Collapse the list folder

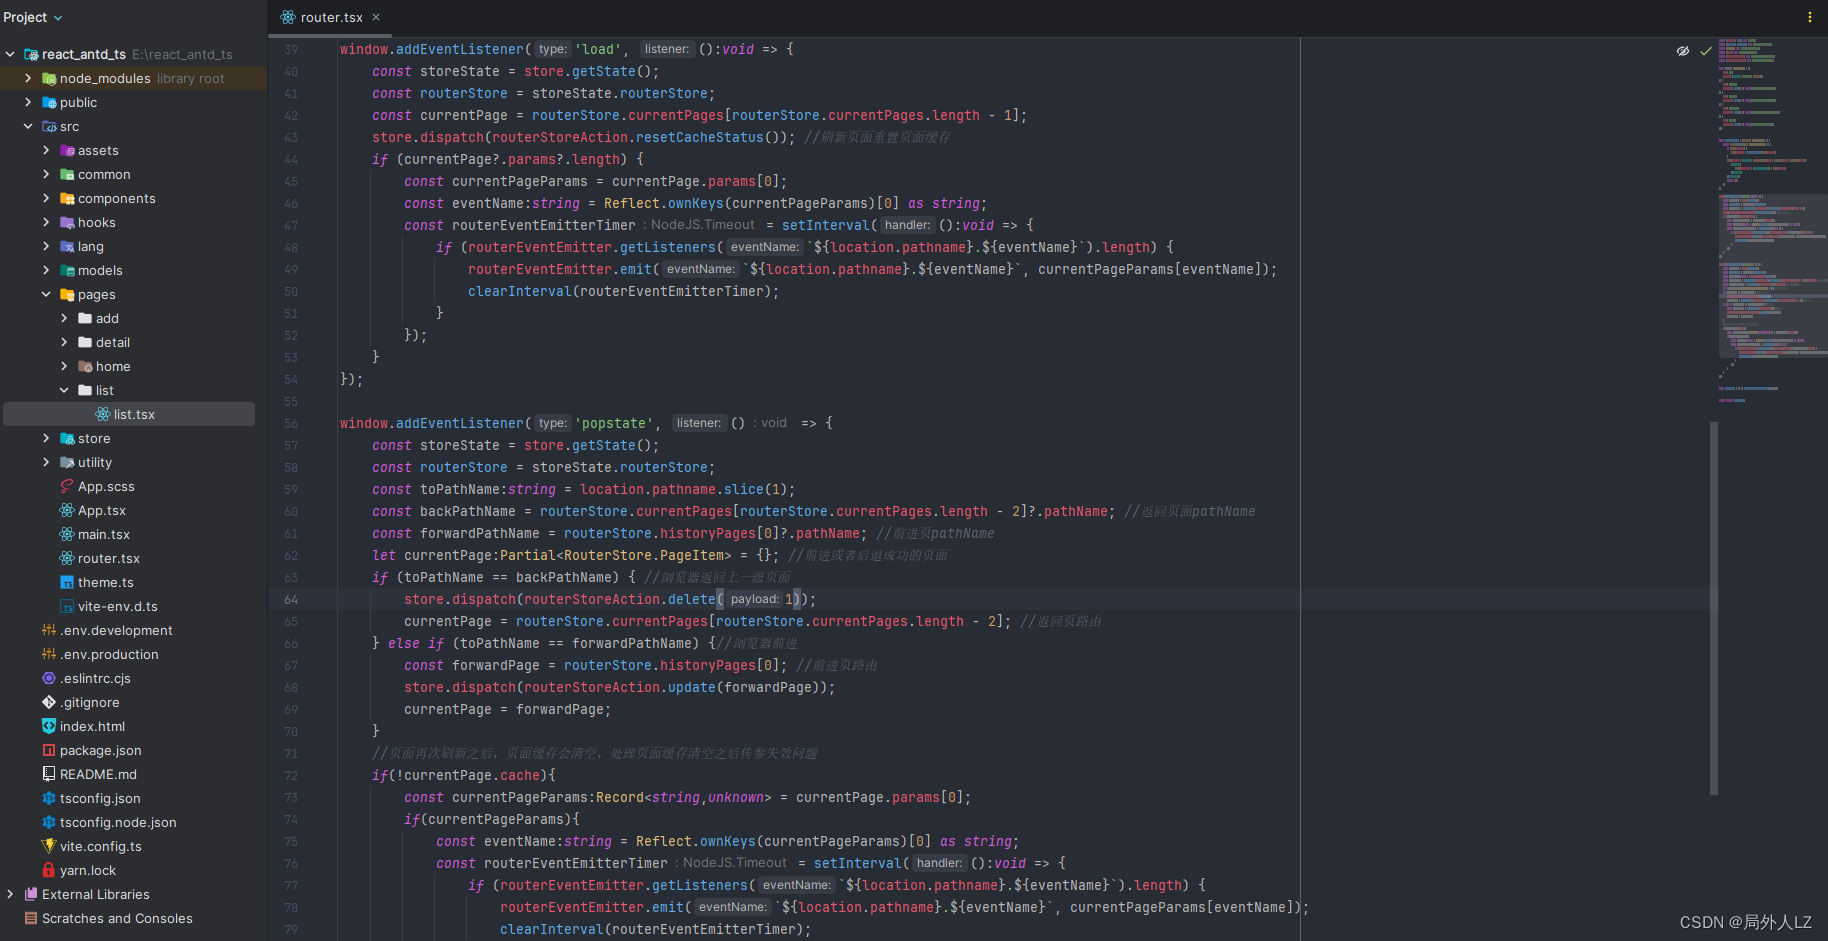click(x=64, y=390)
